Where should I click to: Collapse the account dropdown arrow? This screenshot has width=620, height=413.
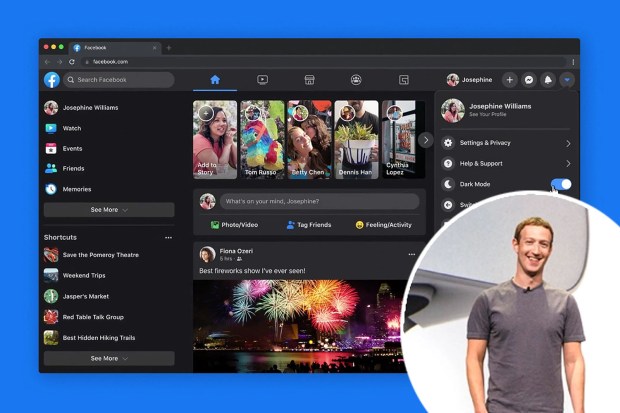(567, 80)
